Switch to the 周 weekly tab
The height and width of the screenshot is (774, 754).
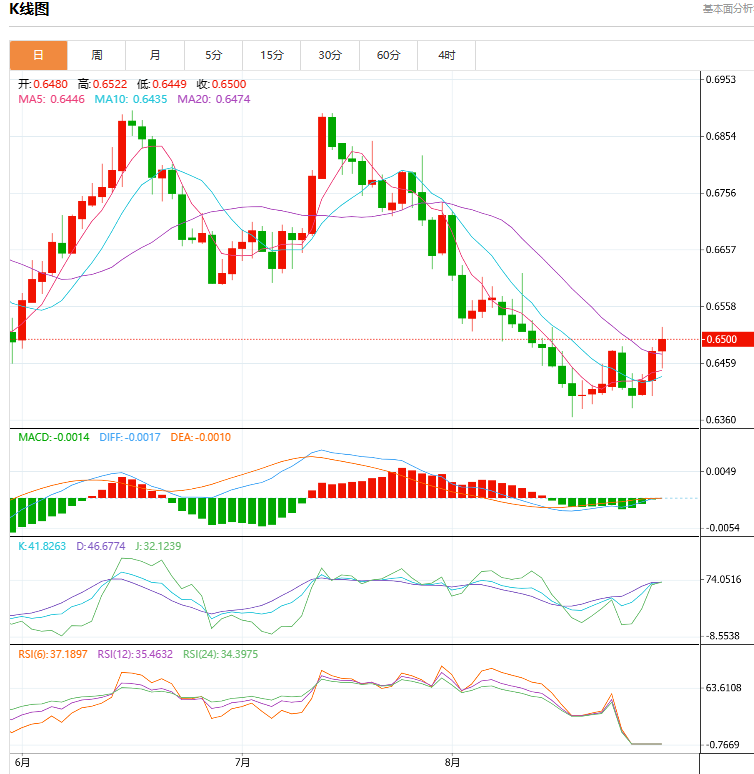(x=97, y=55)
